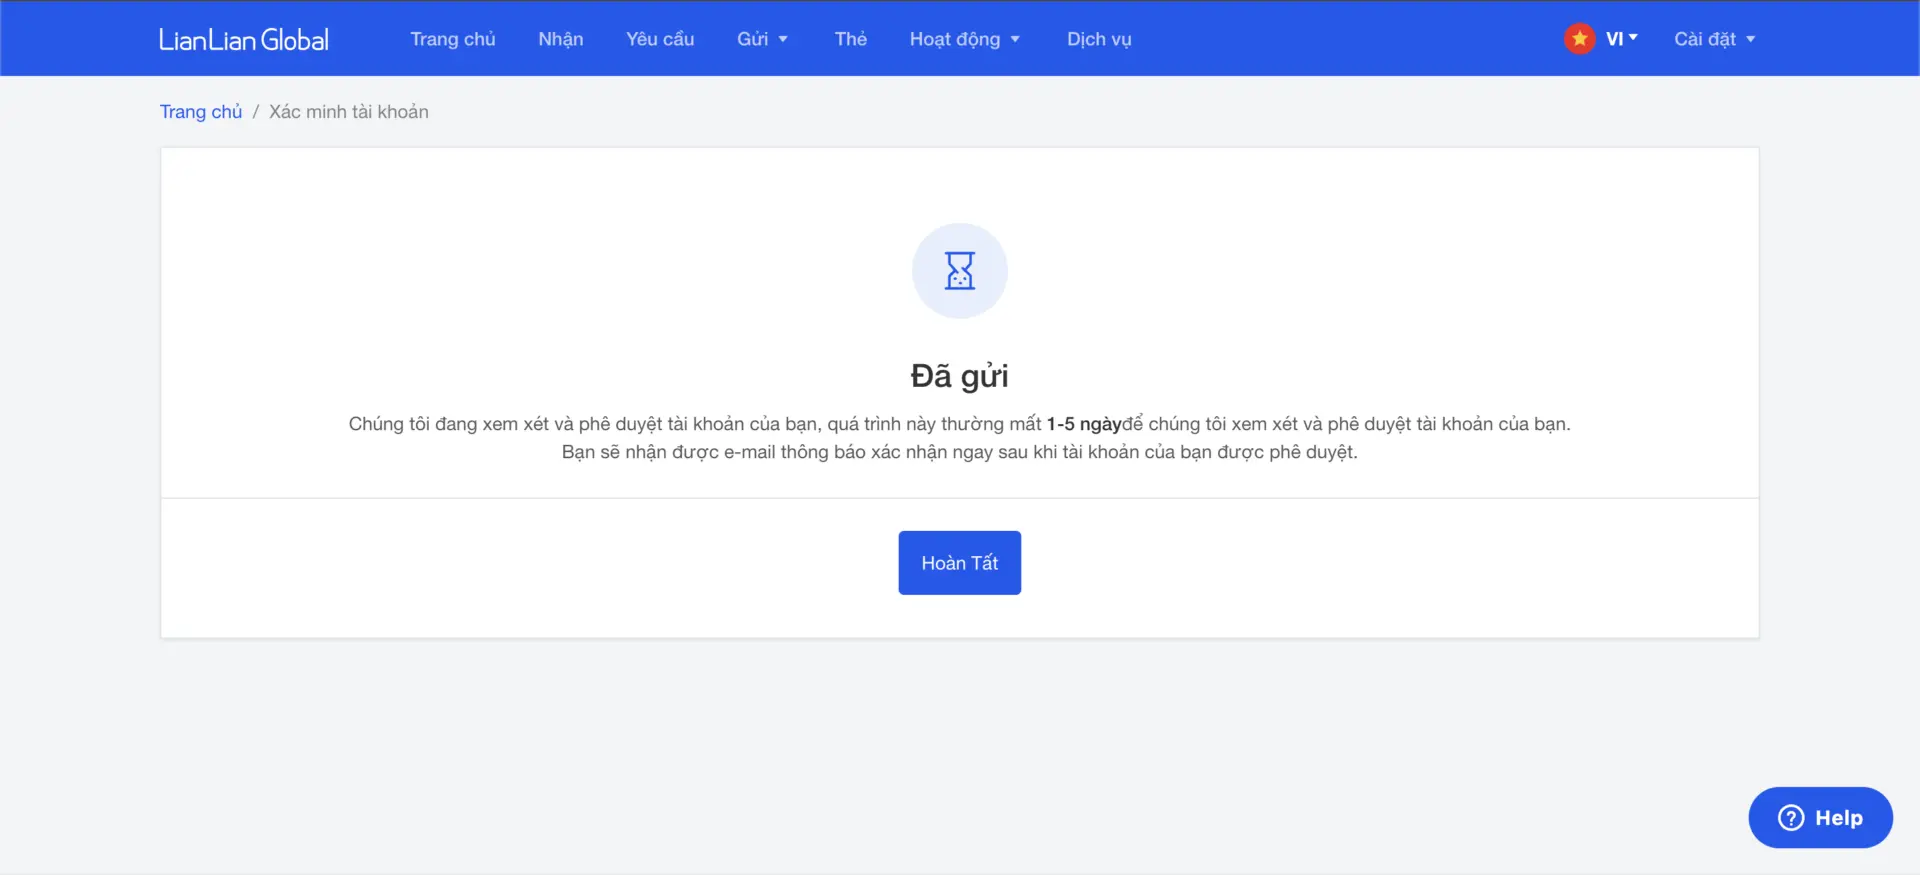Click the hourglass pending icon
This screenshot has width=1920, height=875.
[959, 271]
